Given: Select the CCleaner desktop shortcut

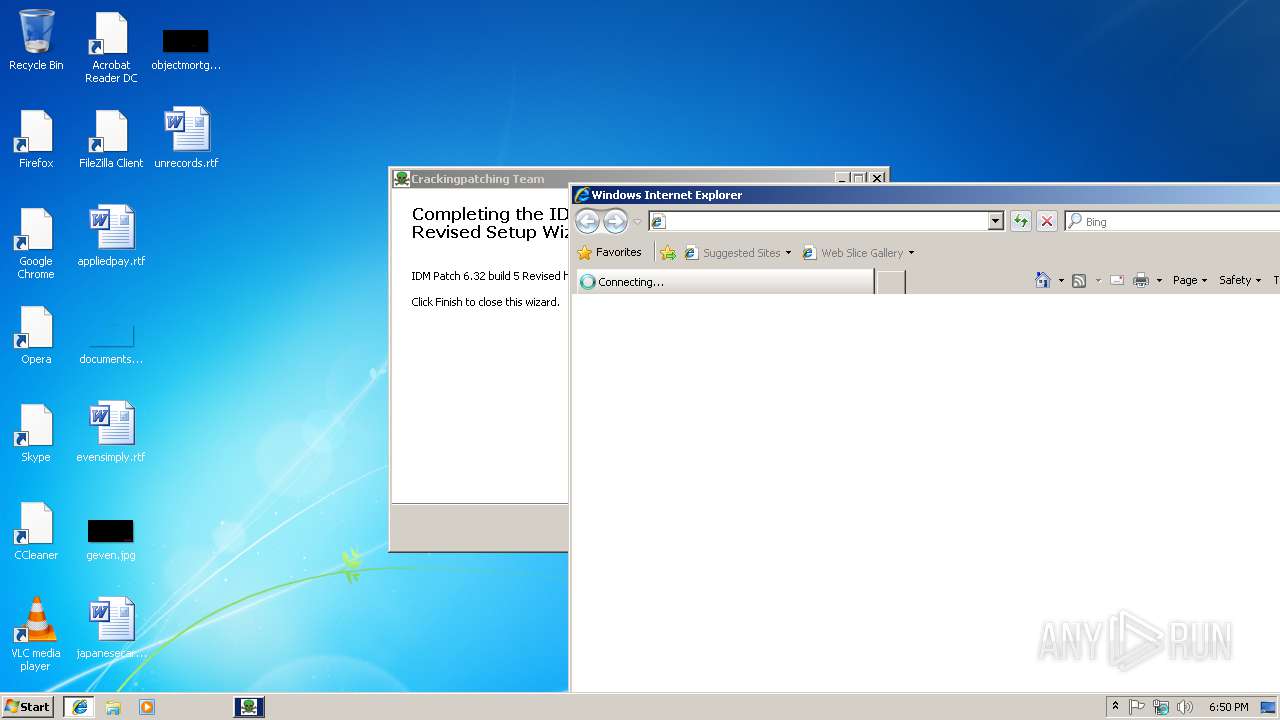Looking at the screenshot, I should point(36,531).
